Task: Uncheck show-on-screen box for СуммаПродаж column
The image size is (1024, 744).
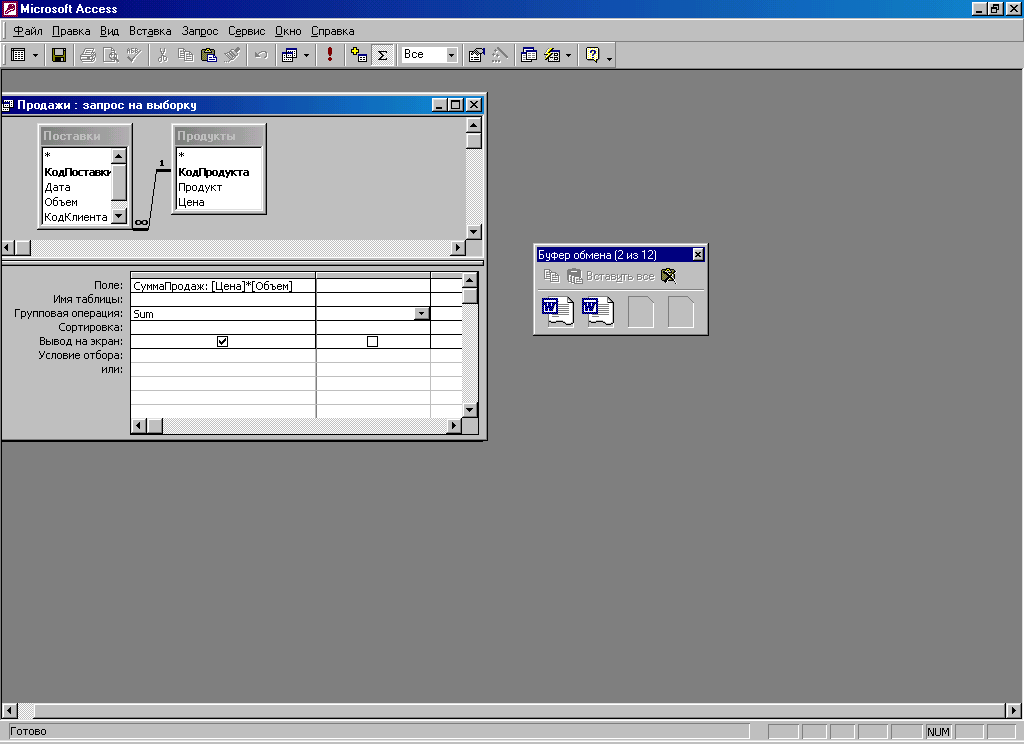Action: point(223,342)
